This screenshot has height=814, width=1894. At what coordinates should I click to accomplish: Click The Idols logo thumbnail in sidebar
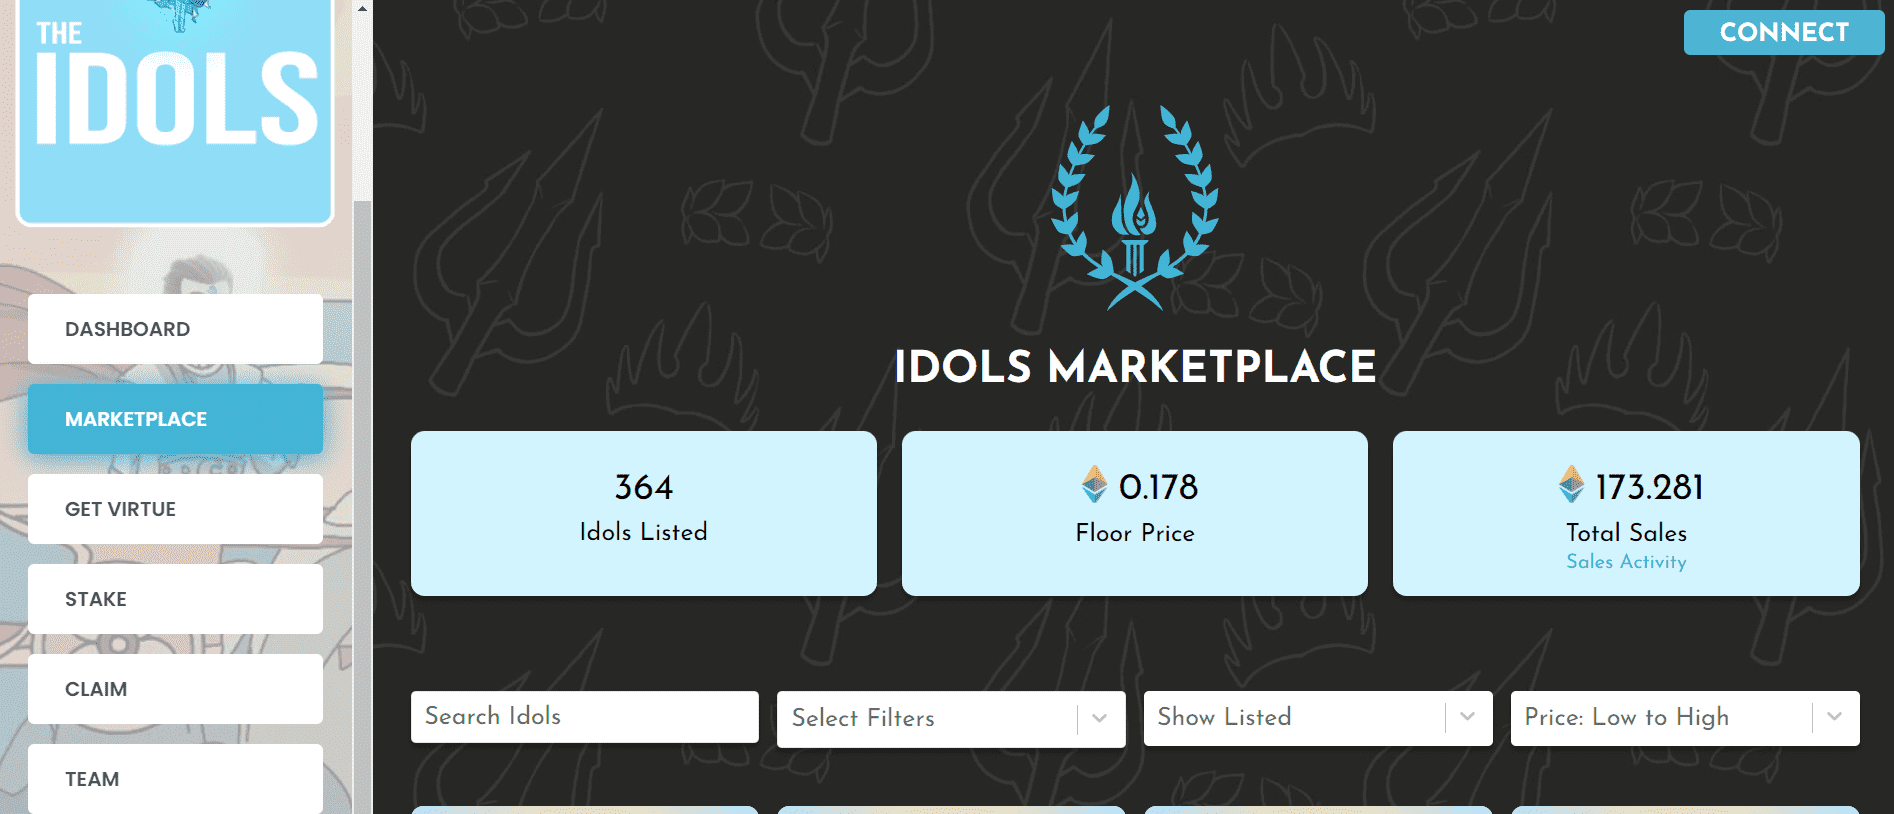(x=175, y=110)
